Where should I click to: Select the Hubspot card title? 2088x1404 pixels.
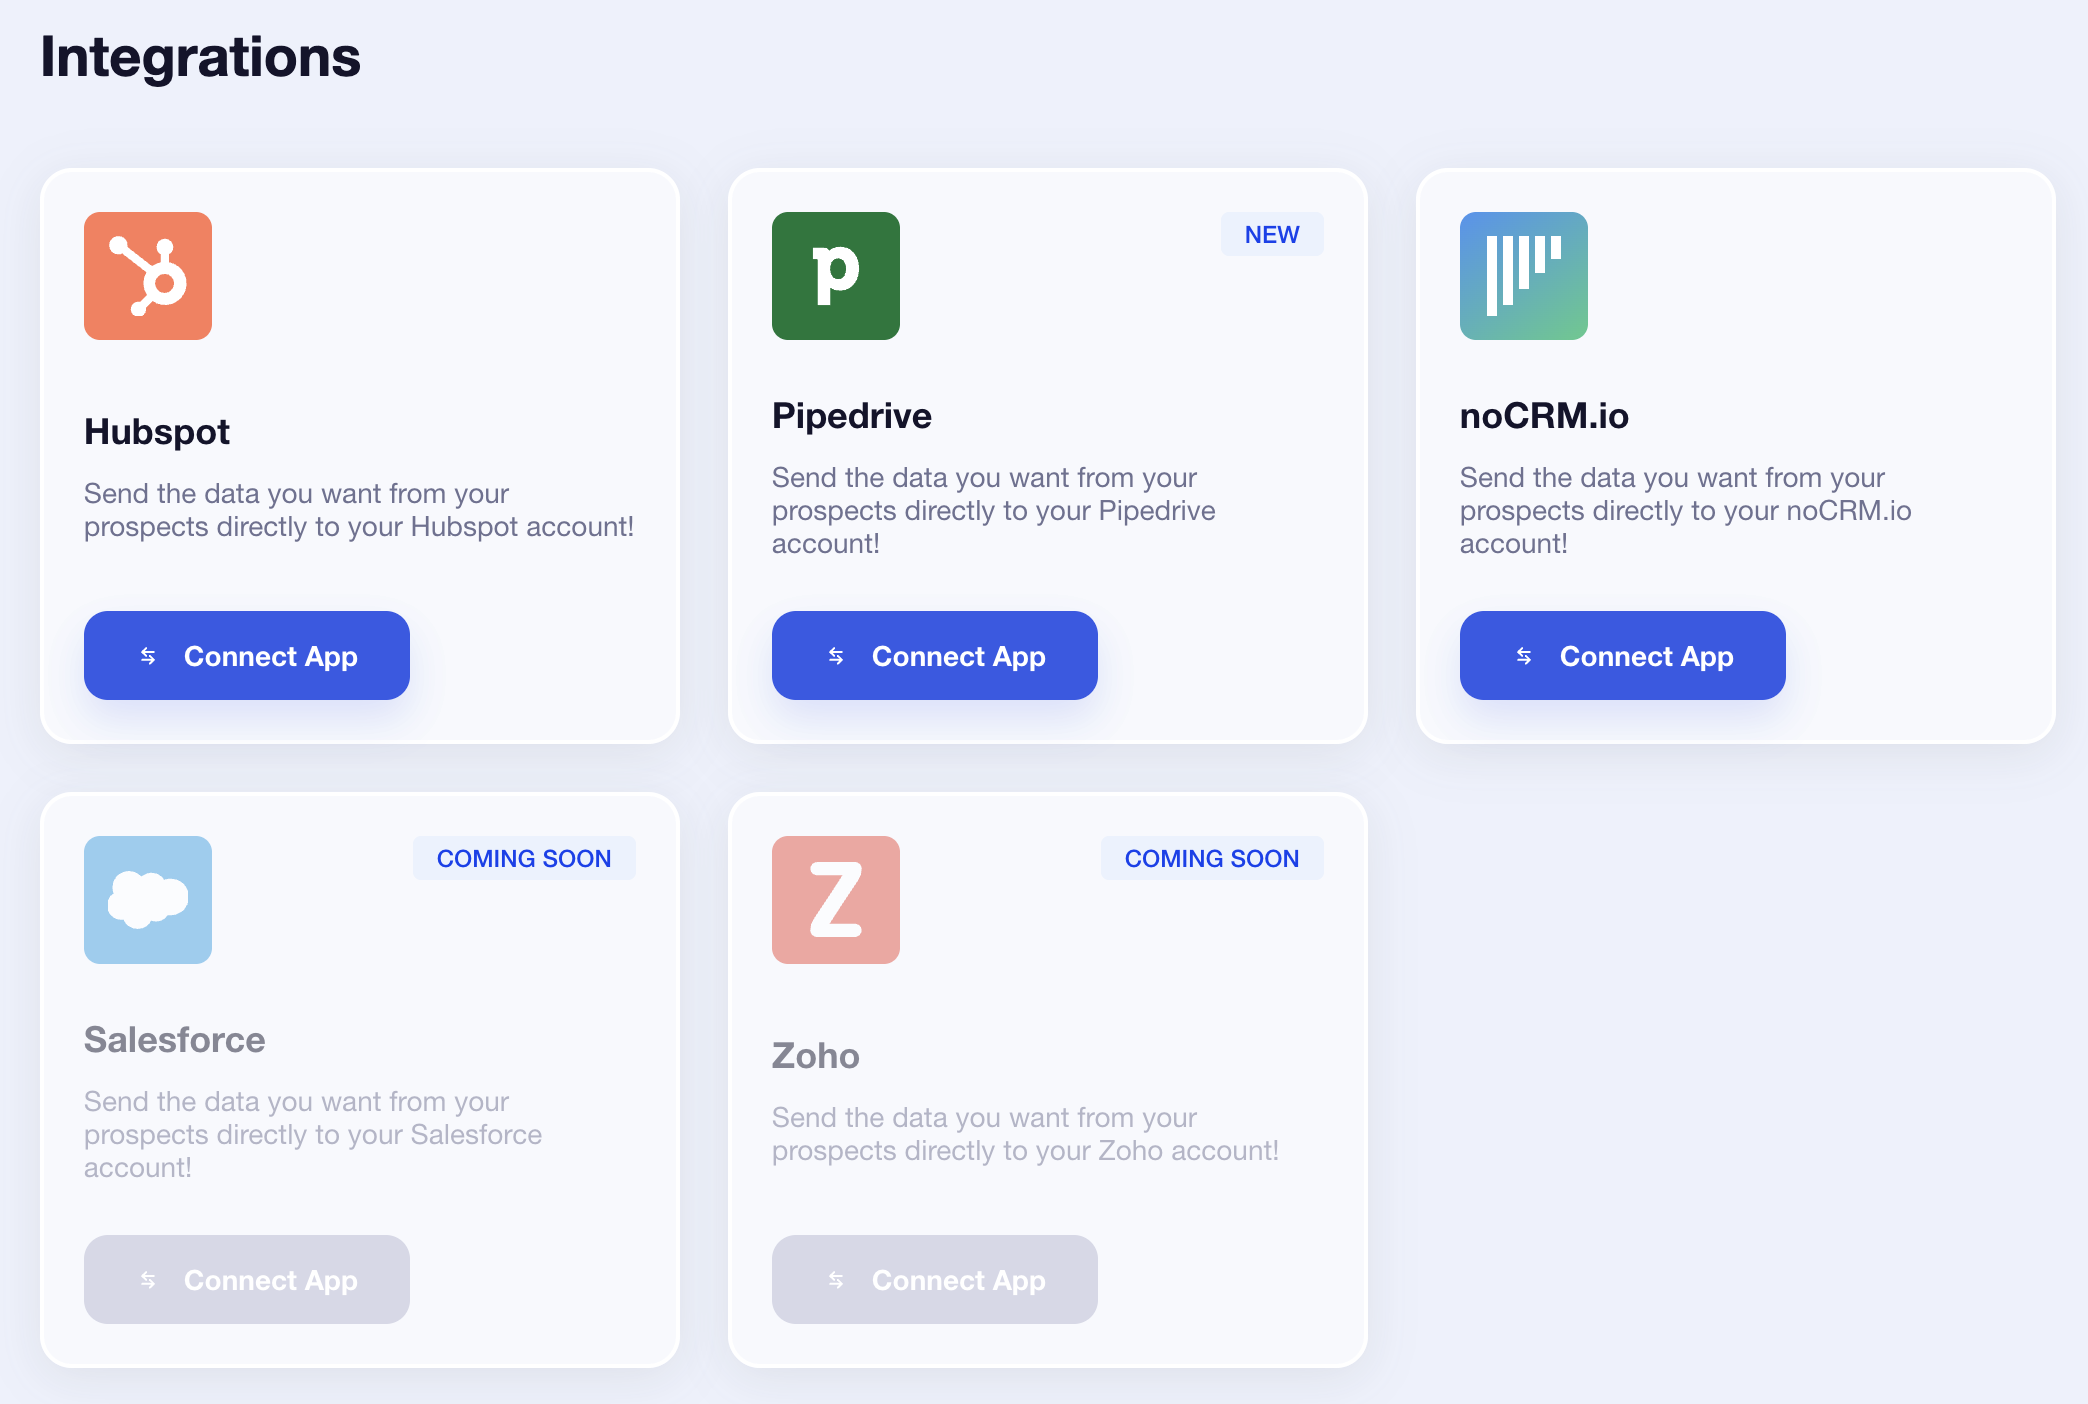157,432
